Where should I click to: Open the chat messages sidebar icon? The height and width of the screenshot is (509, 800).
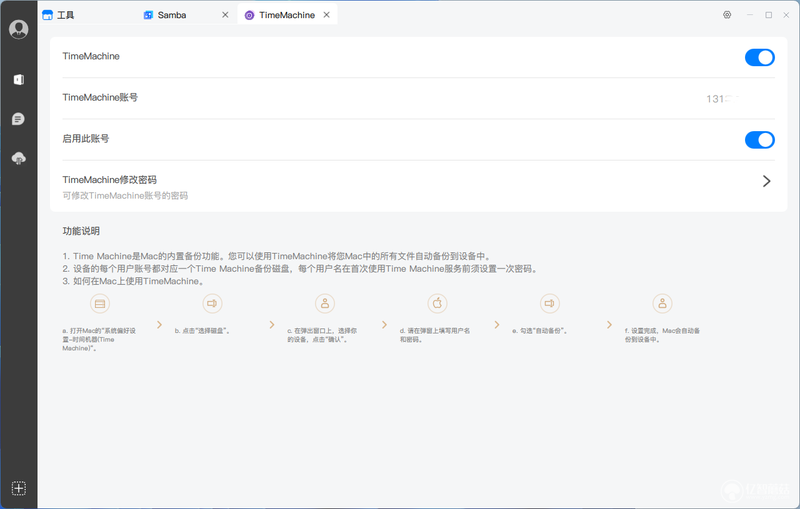(x=18, y=119)
